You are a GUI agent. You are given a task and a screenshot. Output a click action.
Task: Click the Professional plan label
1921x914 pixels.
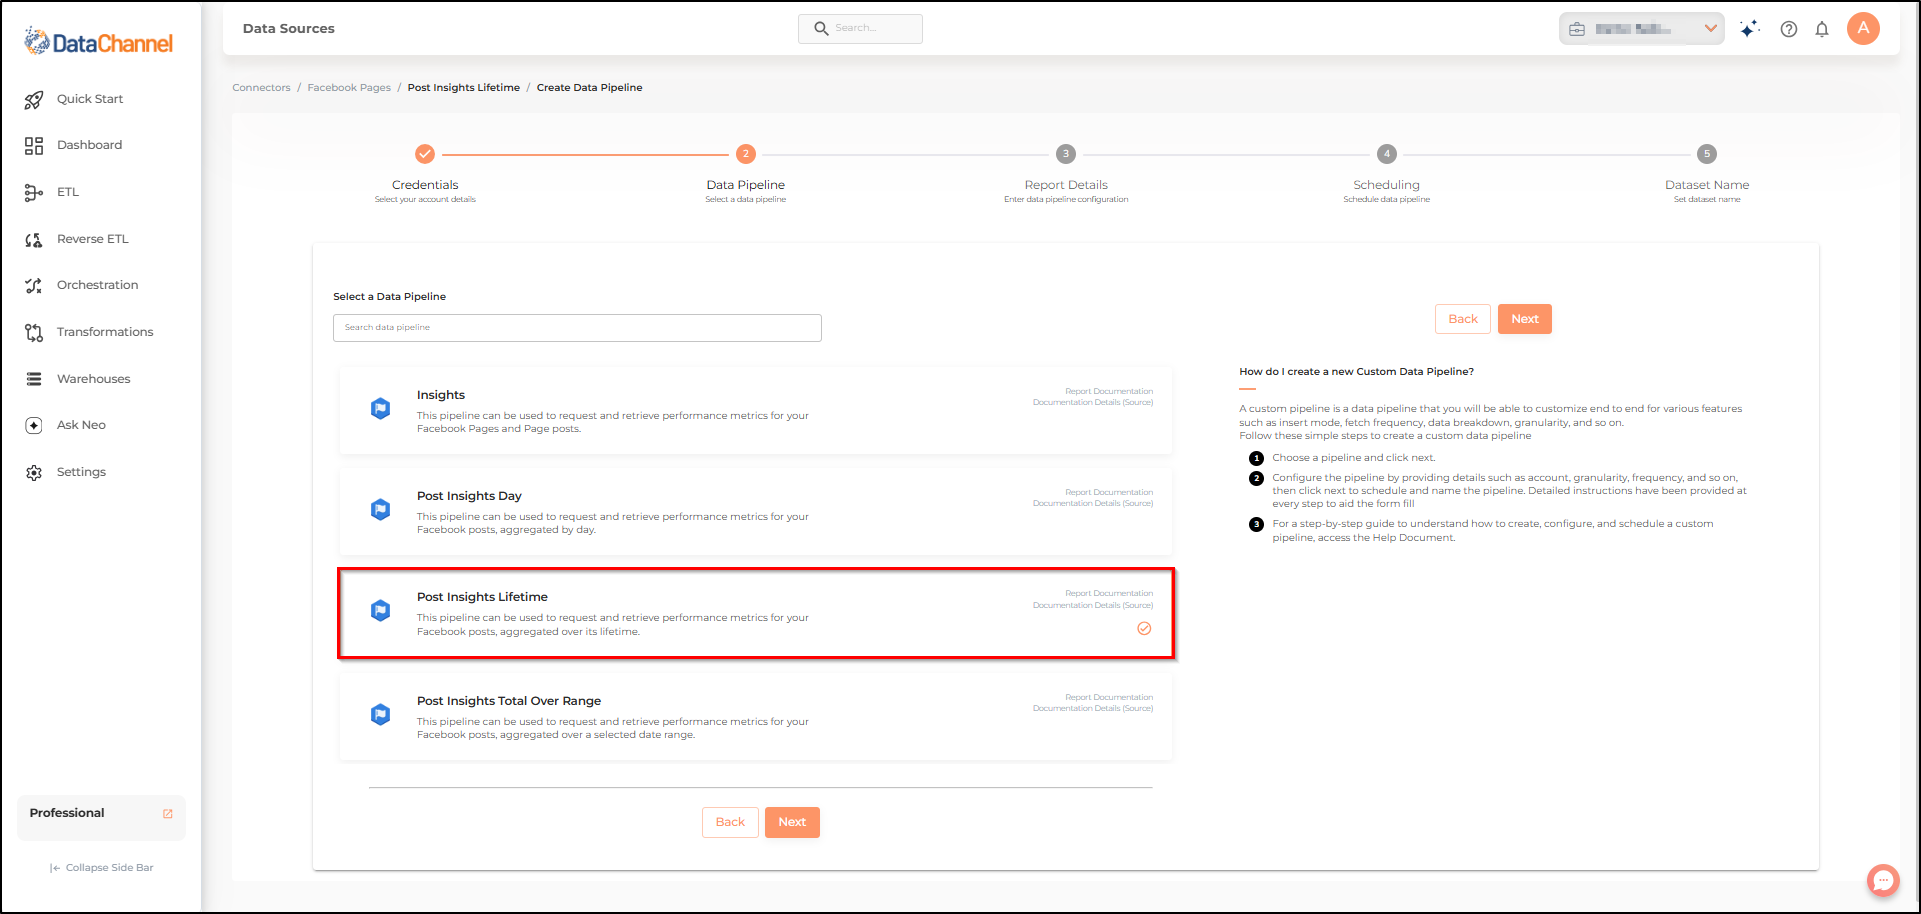pos(67,813)
